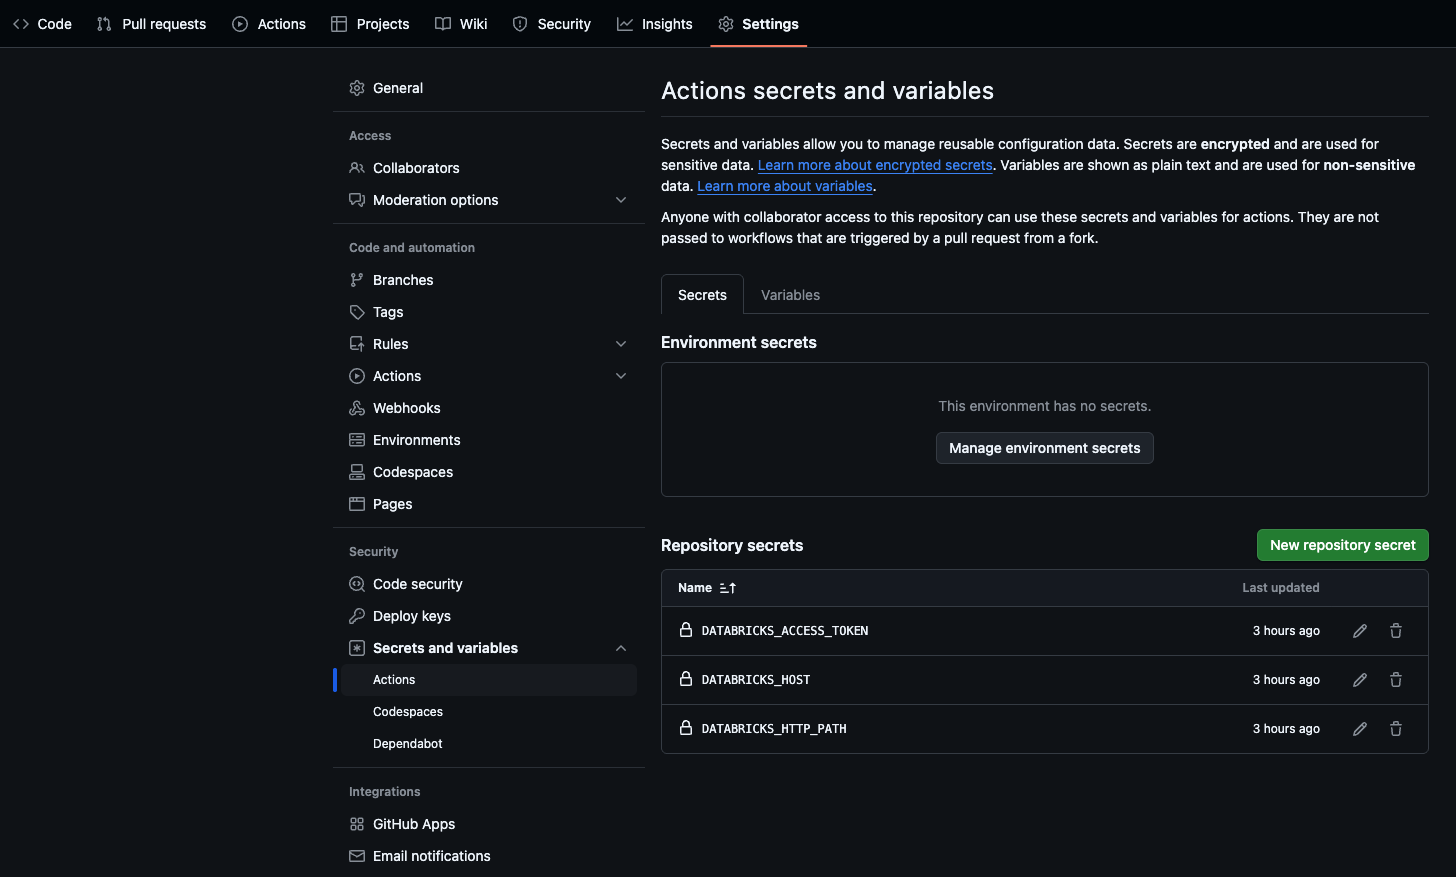
Task: Expand the Actions sidebar chevron
Action: point(621,376)
